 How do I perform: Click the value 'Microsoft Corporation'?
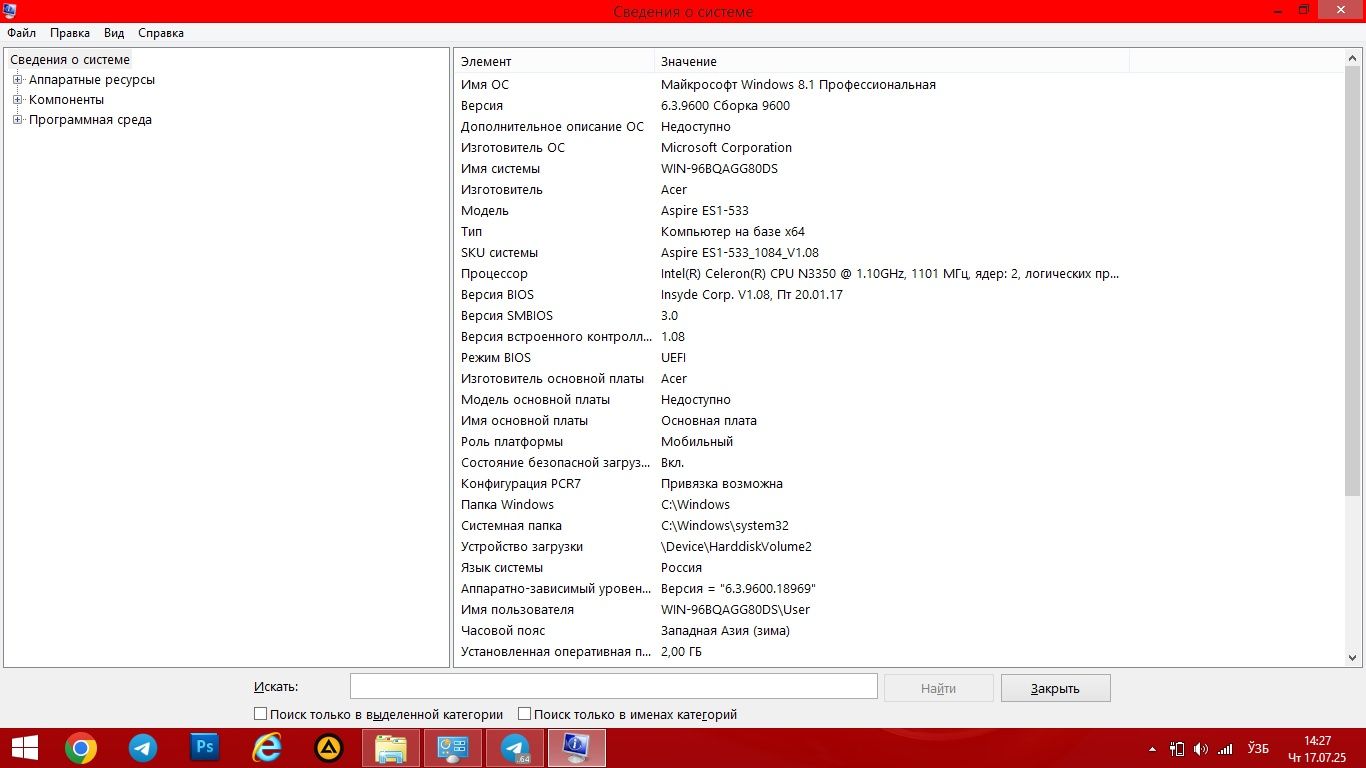click(726, 148)
